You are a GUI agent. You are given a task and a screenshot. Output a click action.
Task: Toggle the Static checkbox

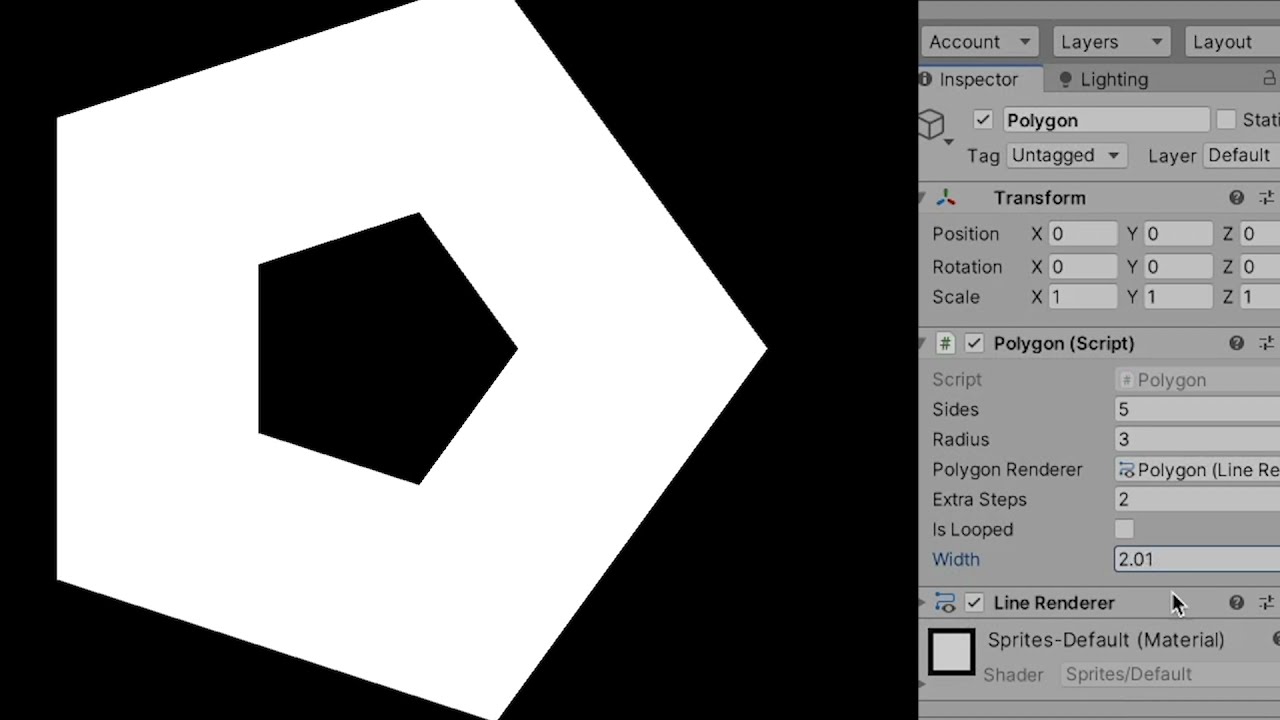tap(1227, 120)
